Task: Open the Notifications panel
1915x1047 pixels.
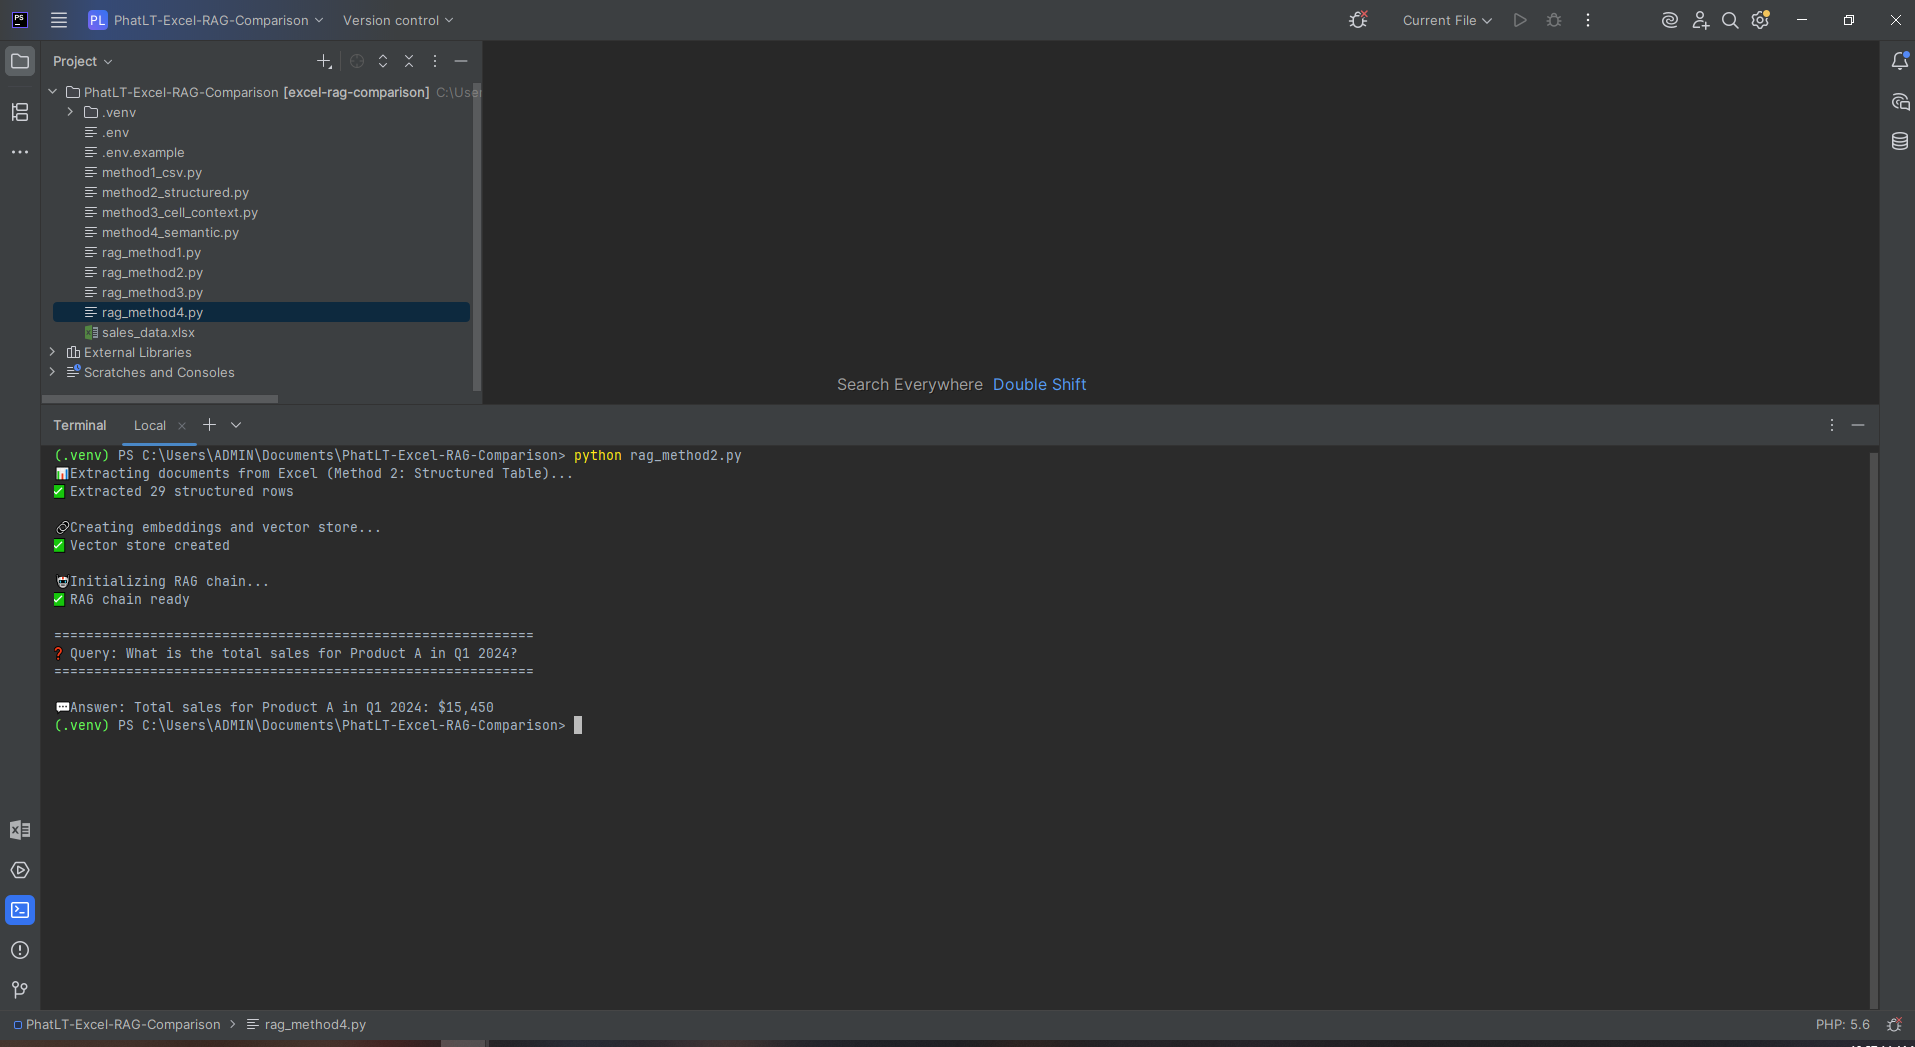Action: coord(1900,61)
